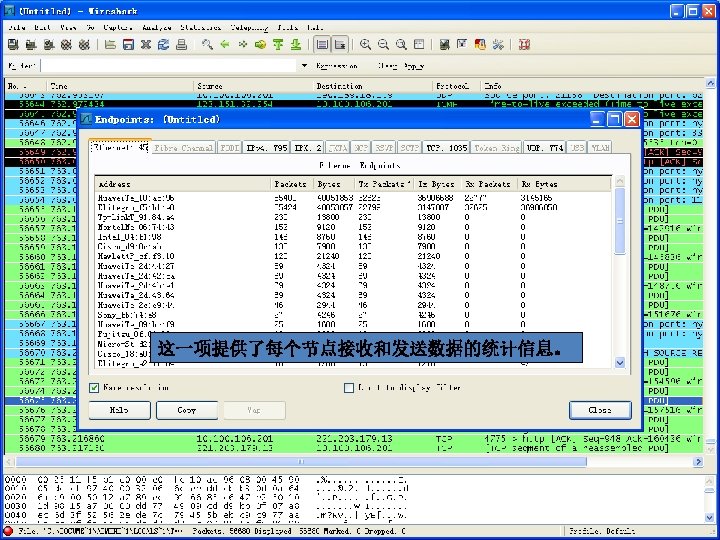
Task: Open capture options toolbar icon
Action: pyautogui.click(x=31, y=45)
